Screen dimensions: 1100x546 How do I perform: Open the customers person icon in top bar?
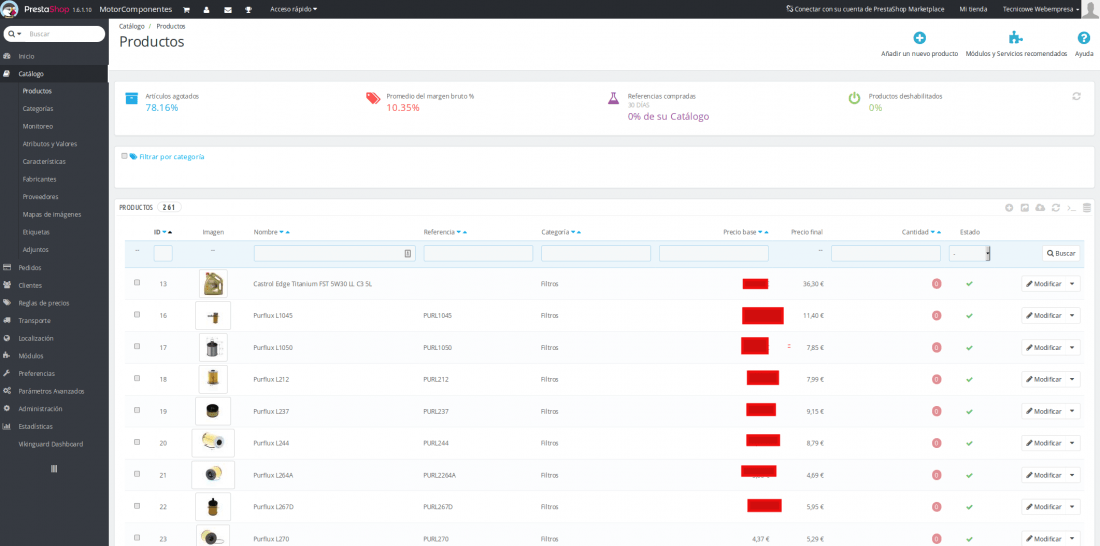[206, 10]
